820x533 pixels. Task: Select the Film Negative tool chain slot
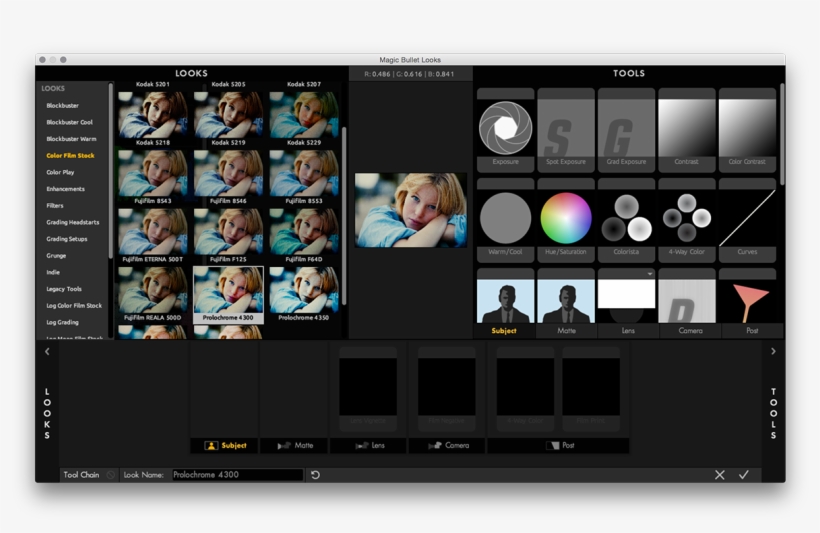[x=447, y=389]
